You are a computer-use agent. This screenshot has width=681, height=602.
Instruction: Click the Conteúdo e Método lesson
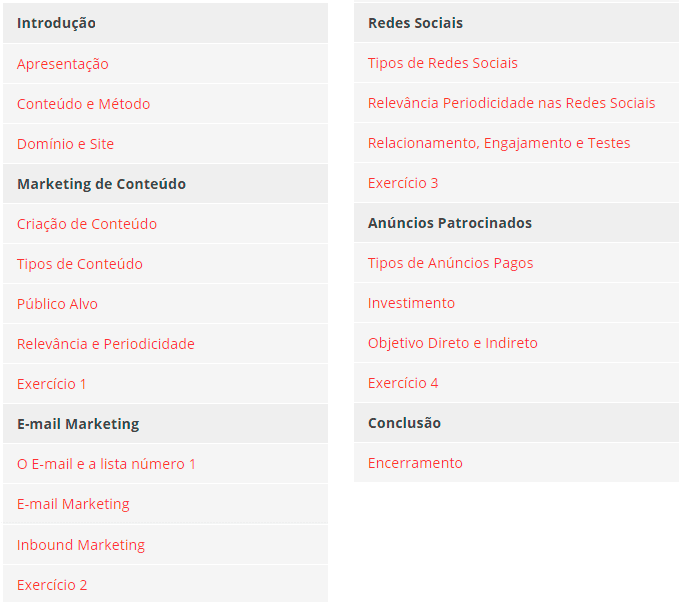[83, 104]
